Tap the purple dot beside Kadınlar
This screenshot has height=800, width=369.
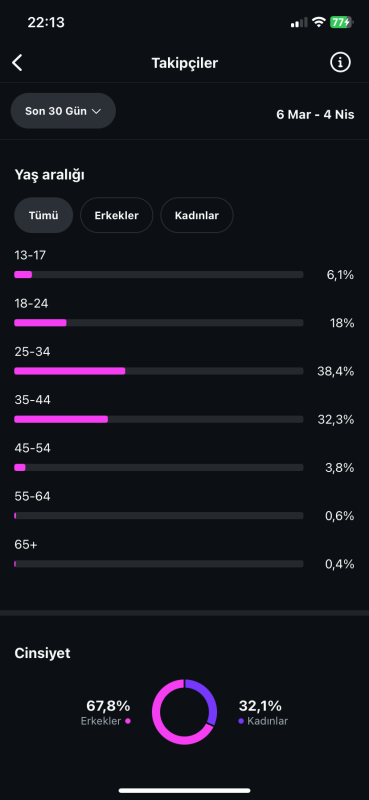pos(241,721)
